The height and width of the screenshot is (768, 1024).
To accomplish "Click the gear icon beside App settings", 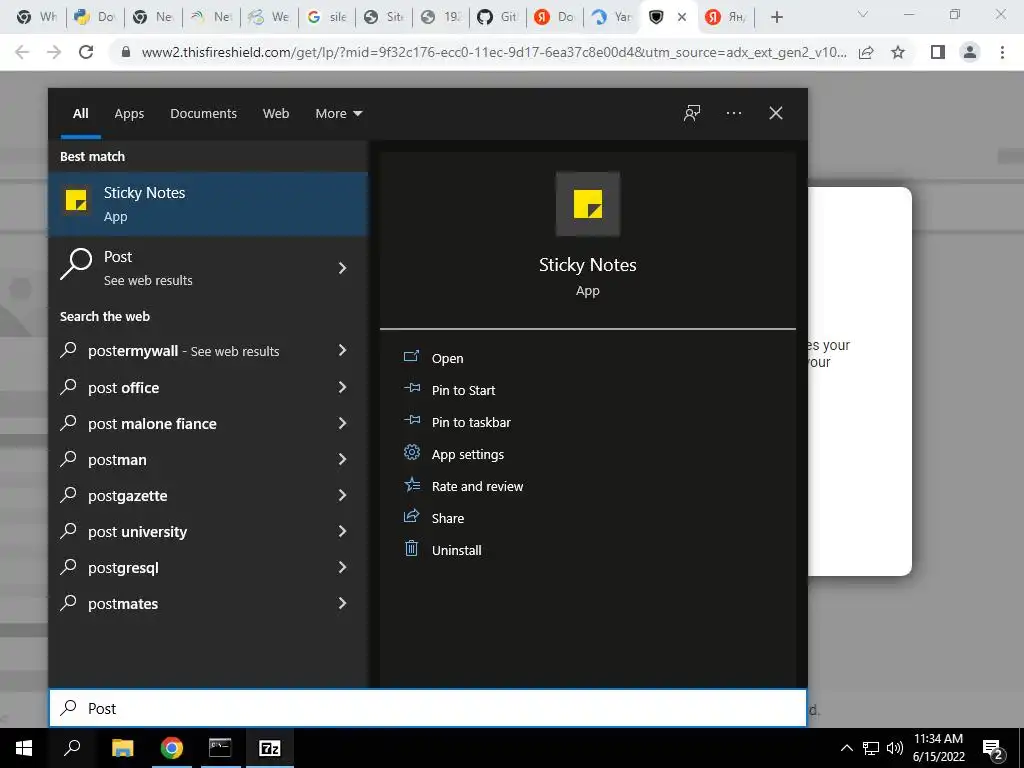I will click(x=411, y=452).
